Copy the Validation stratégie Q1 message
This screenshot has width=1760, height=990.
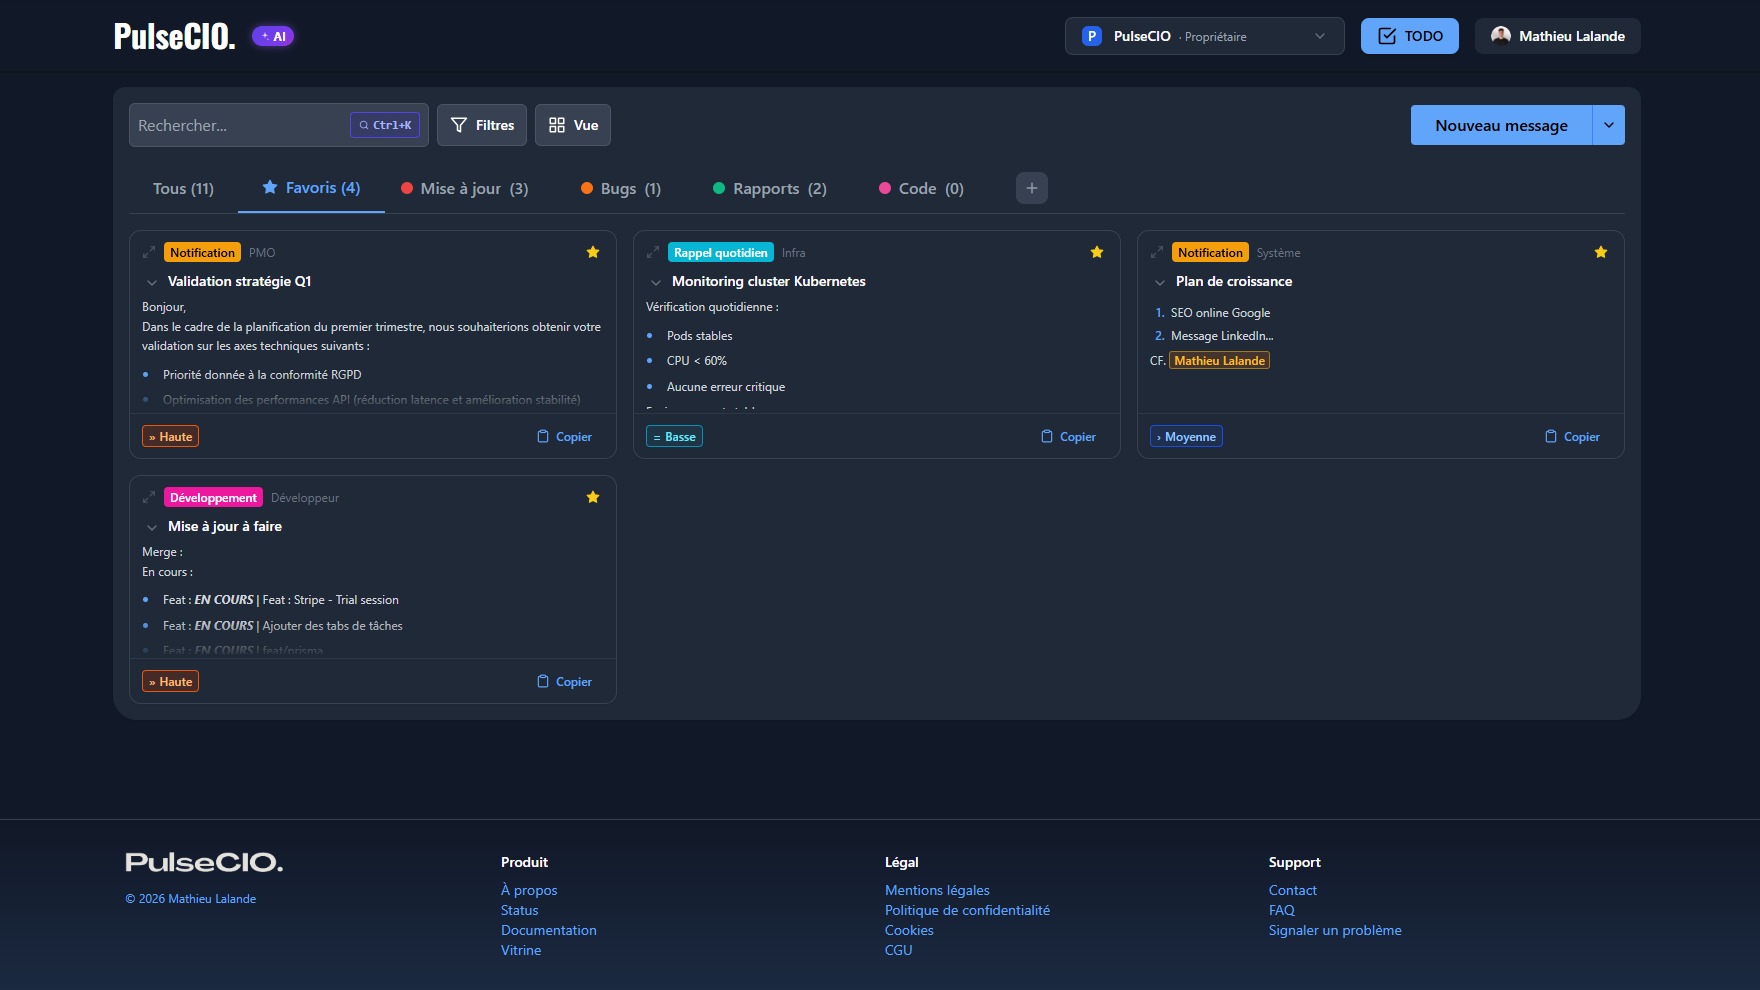(x=565, y=436)
